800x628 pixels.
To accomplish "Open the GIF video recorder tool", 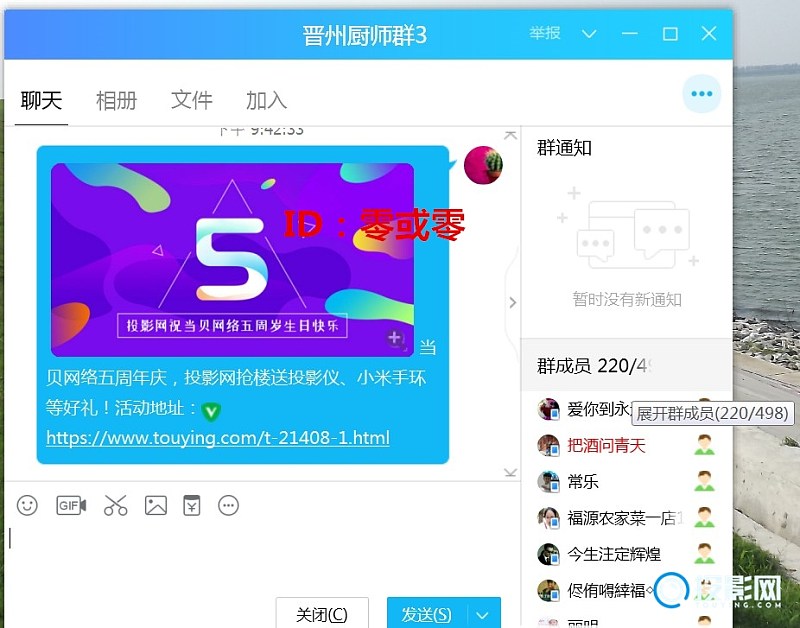I will tap(71, 506).
